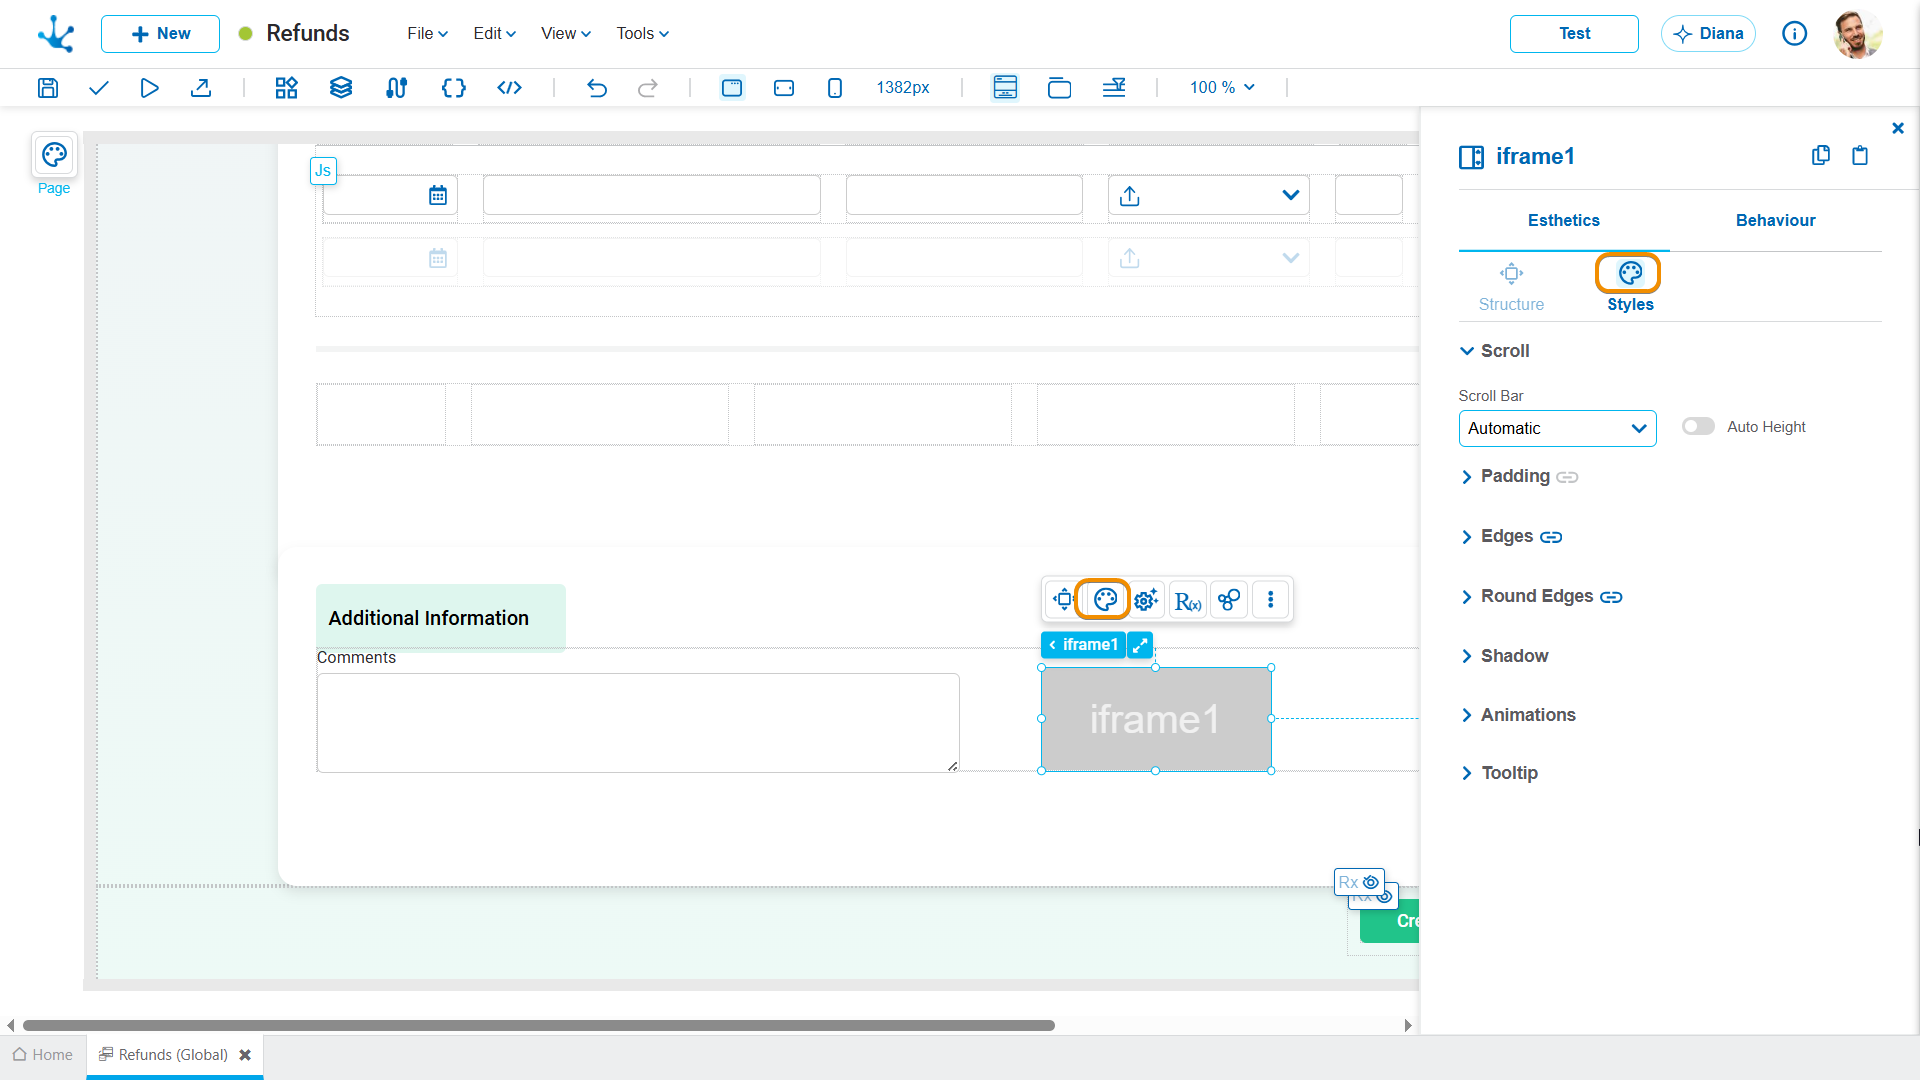
Task: Click the Run play icon
Action: pos(150,88)
